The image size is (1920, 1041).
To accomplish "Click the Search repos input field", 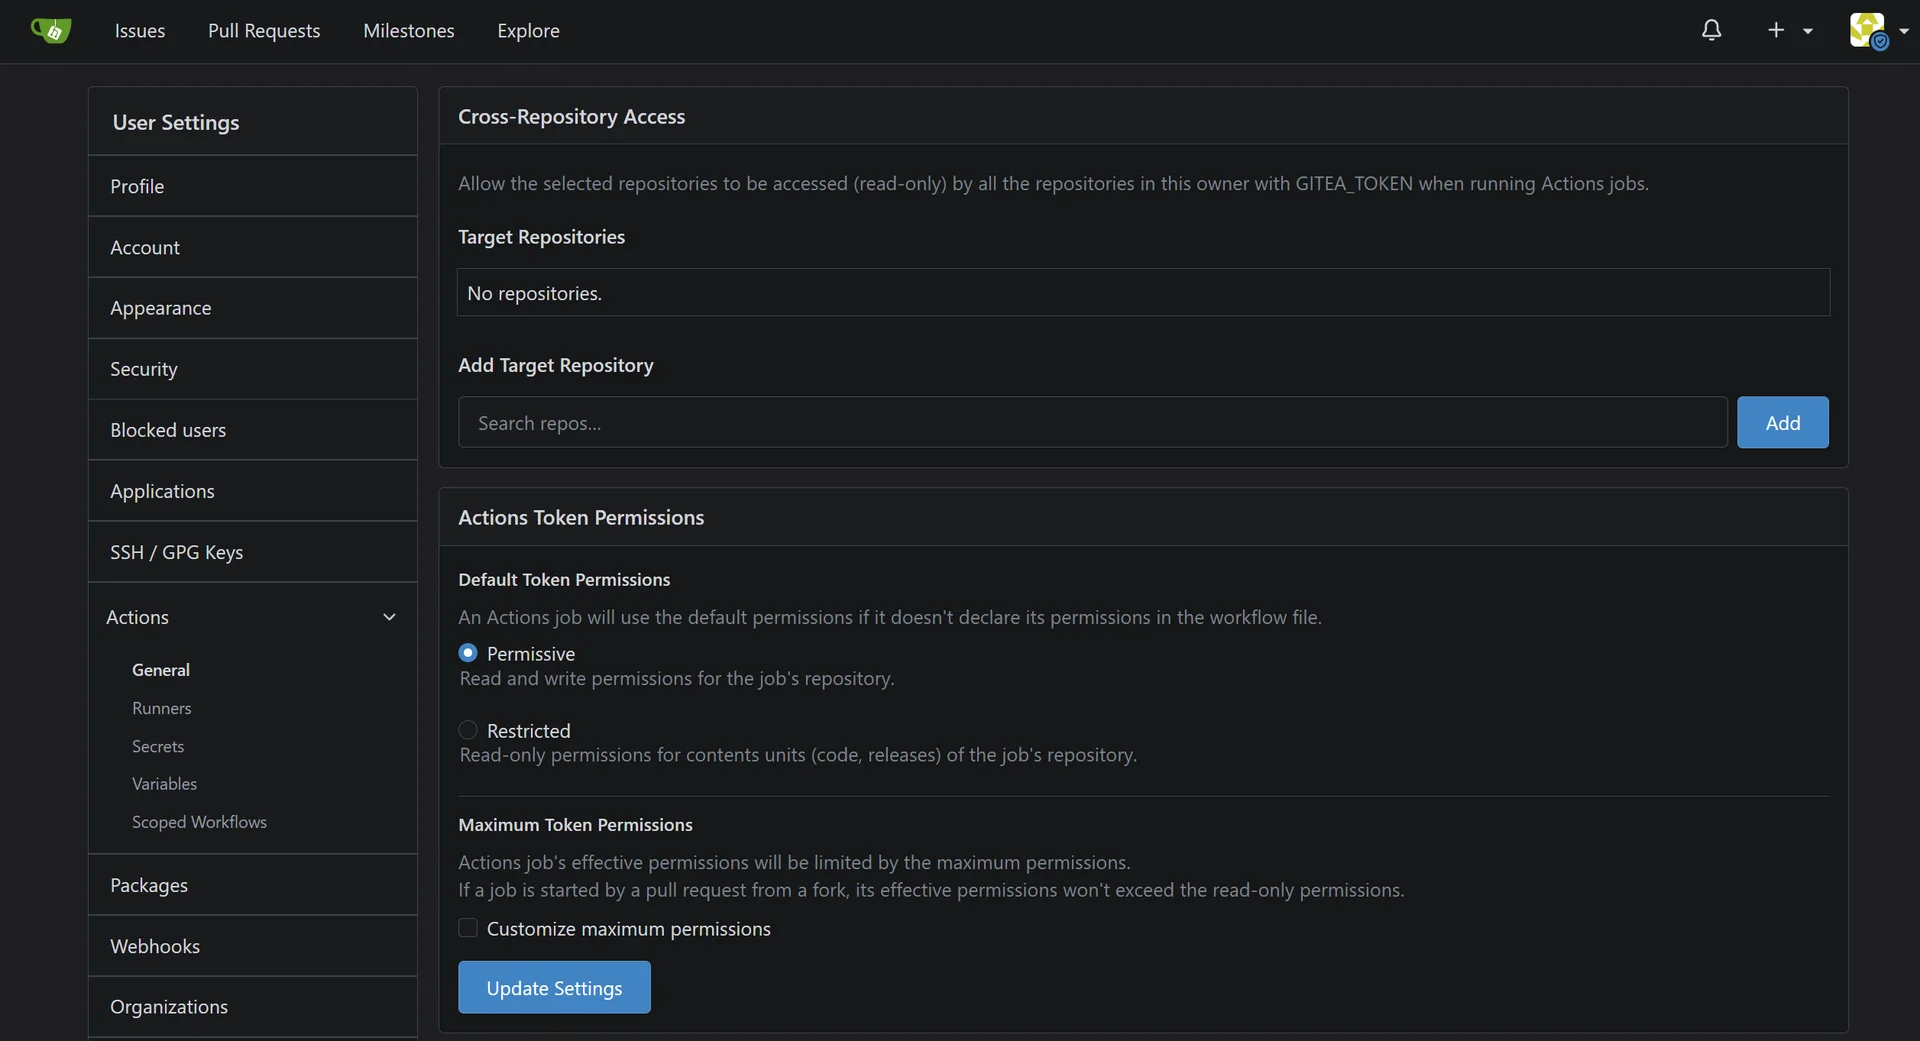I will 1093,422.
